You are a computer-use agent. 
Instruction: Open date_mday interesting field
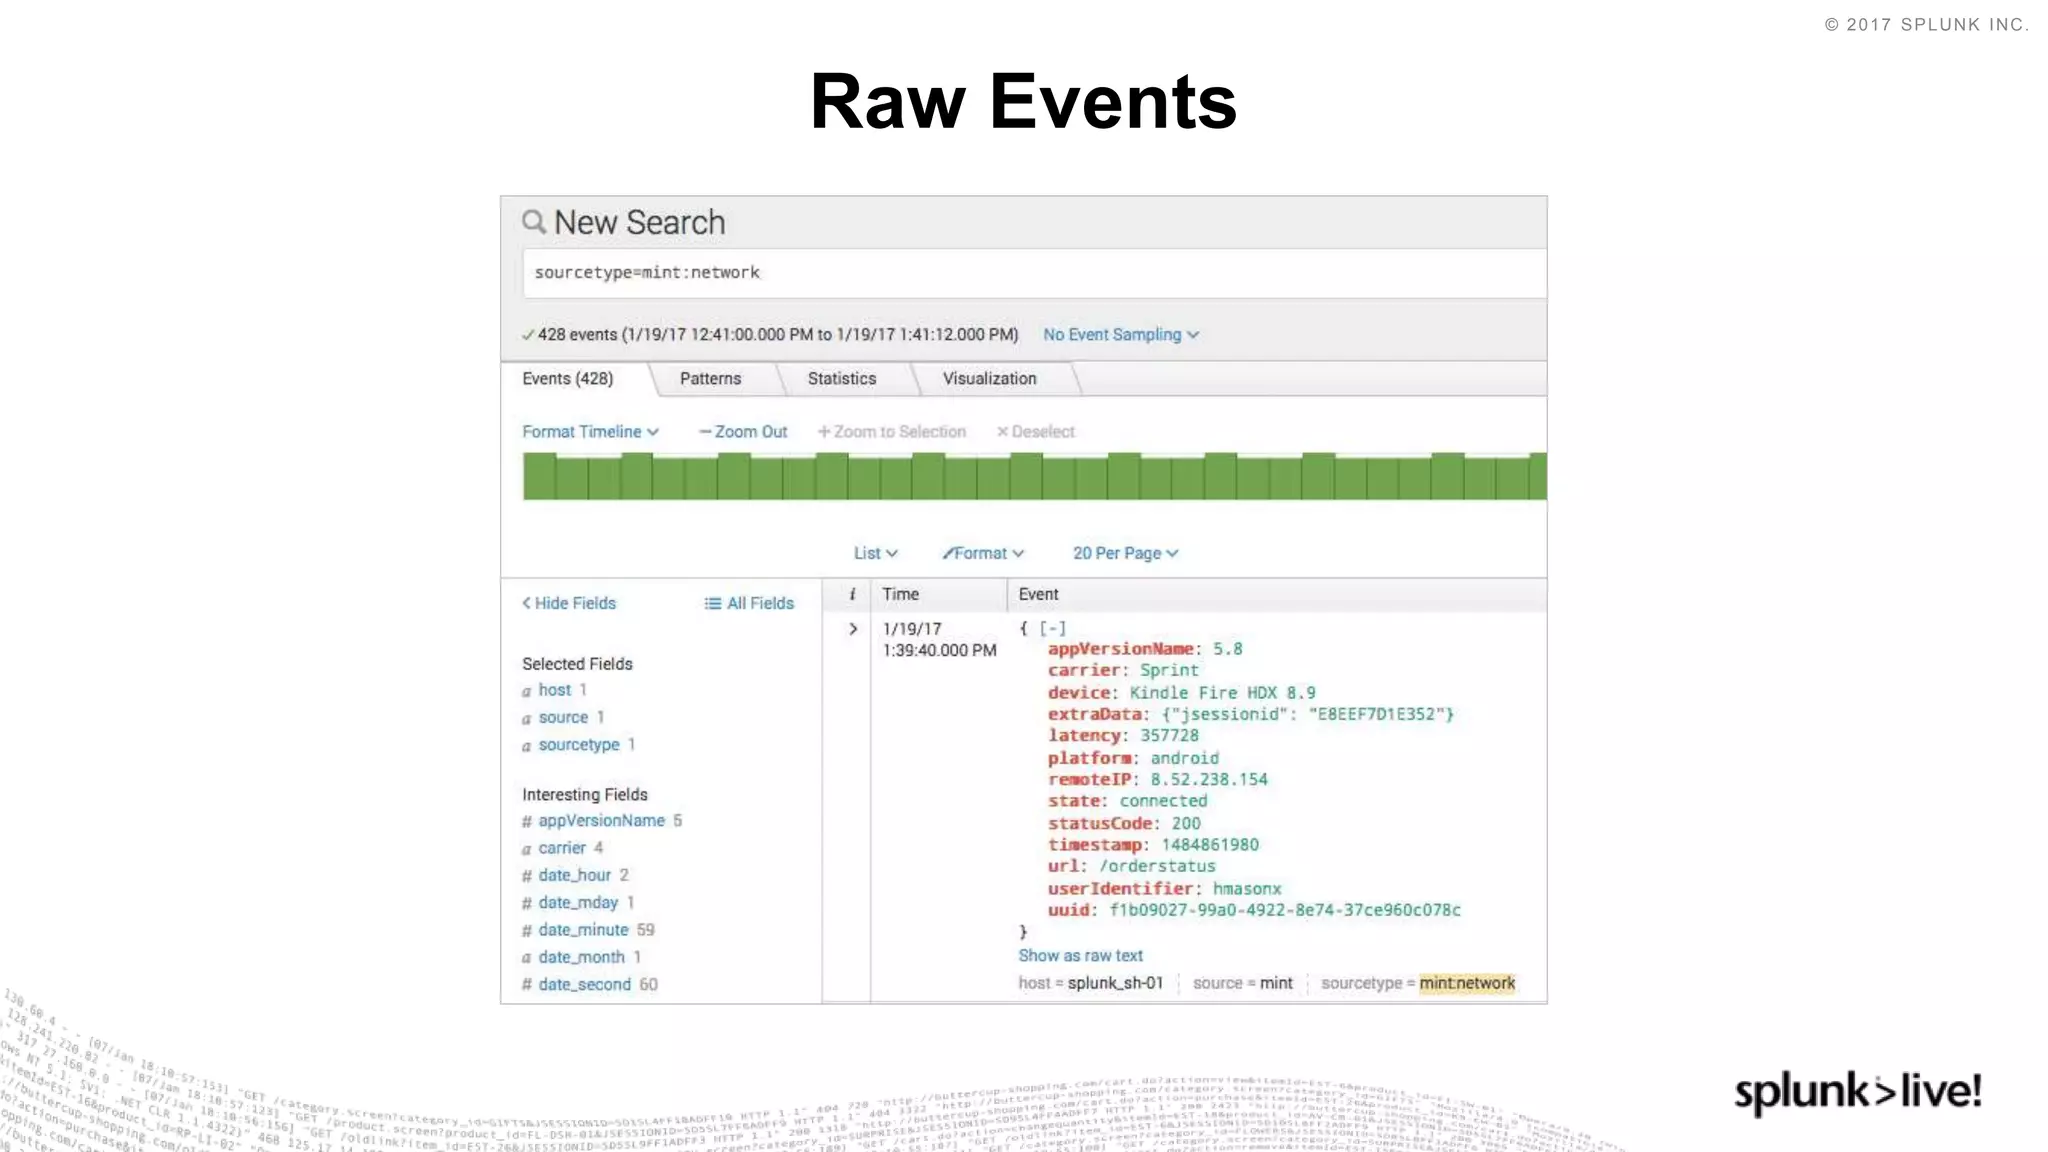click(578, 903)
